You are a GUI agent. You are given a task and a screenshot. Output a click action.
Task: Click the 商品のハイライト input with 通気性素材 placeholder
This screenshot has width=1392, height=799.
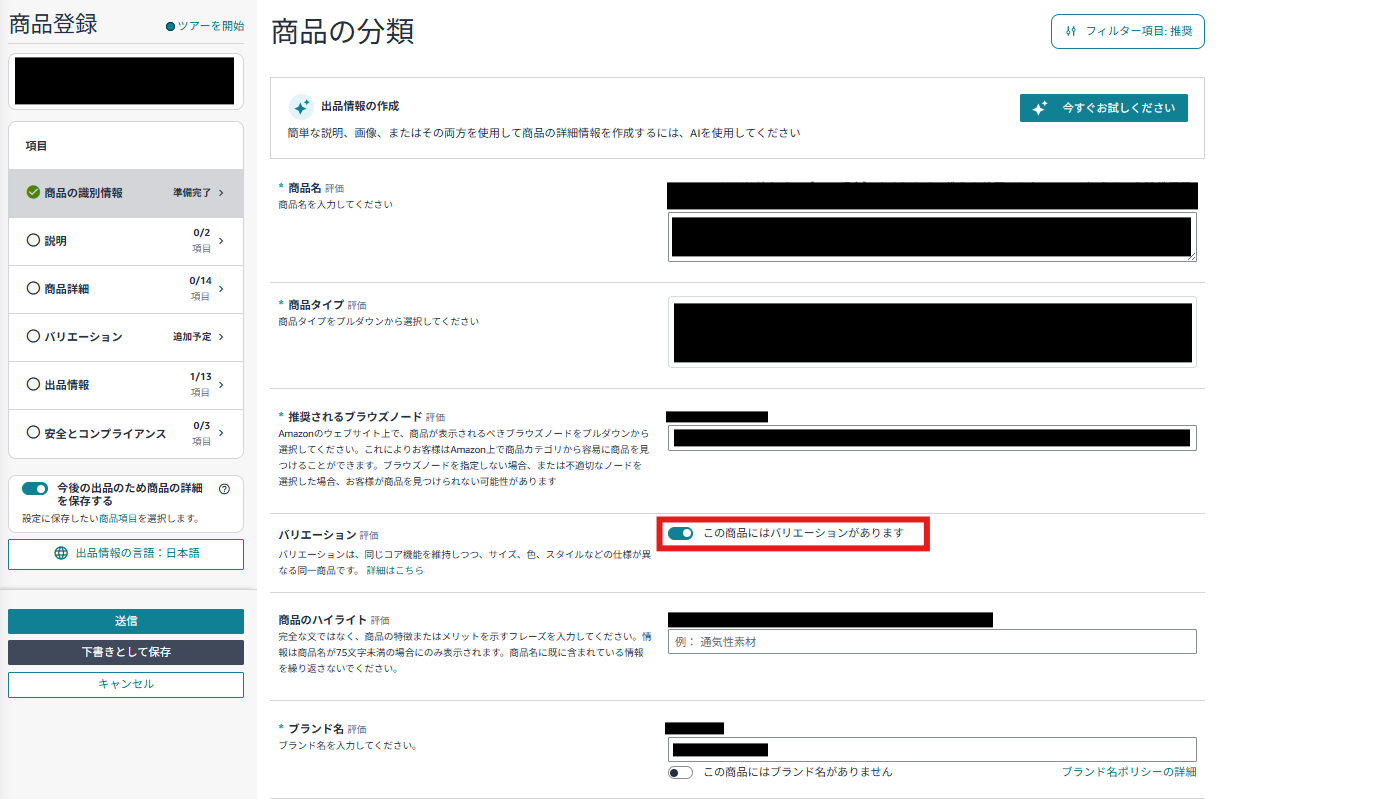tap(932, 642)
